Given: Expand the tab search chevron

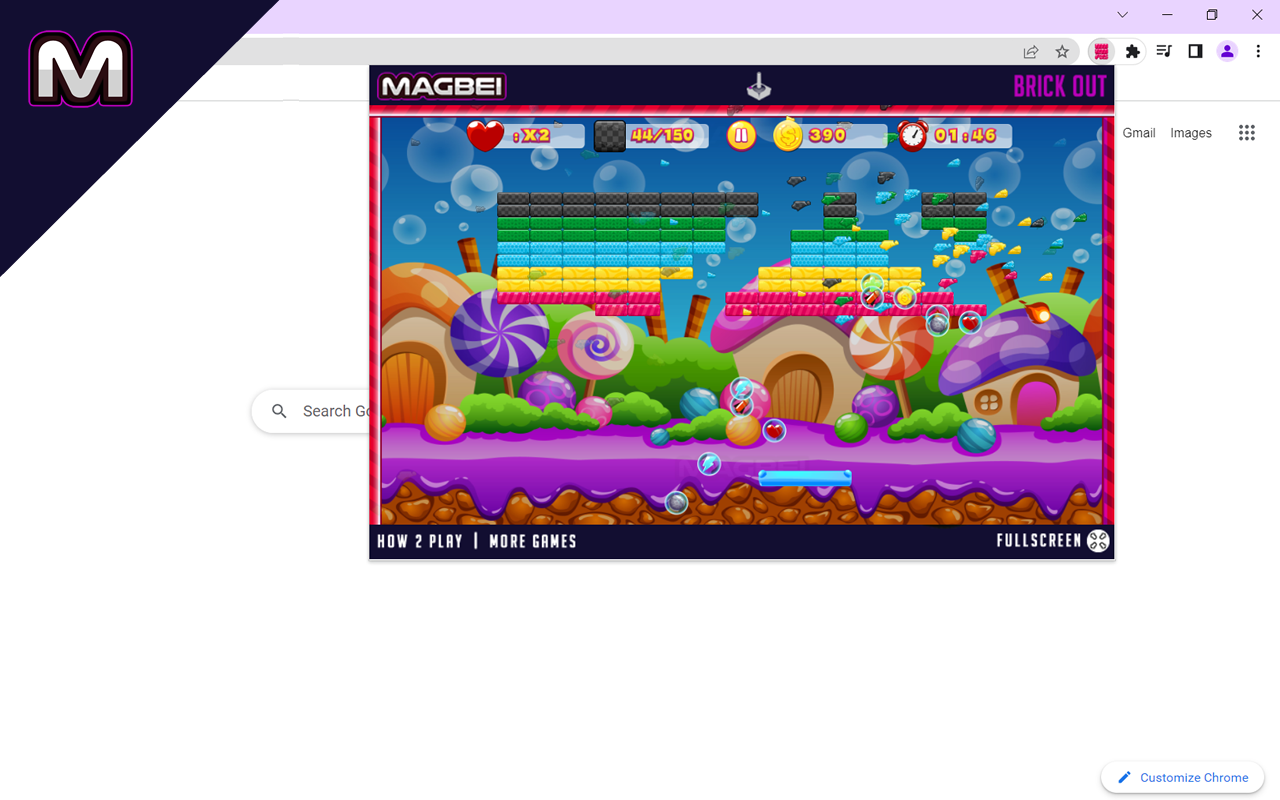Looking at the screenshot, I should tap(1122, 15).
